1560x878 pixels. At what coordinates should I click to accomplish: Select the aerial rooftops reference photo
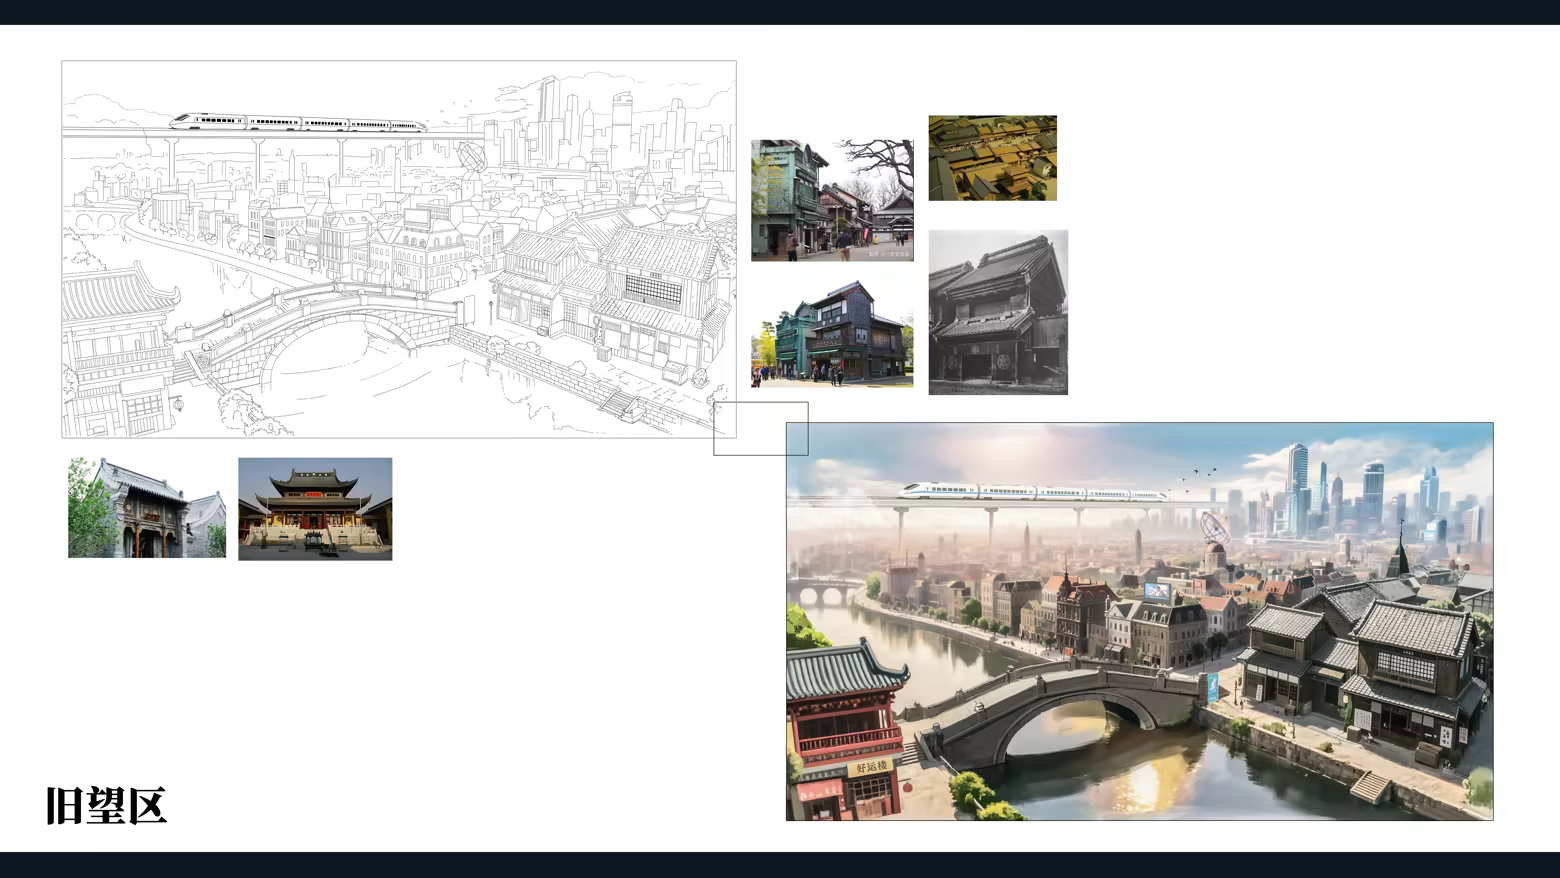(992, 158)
